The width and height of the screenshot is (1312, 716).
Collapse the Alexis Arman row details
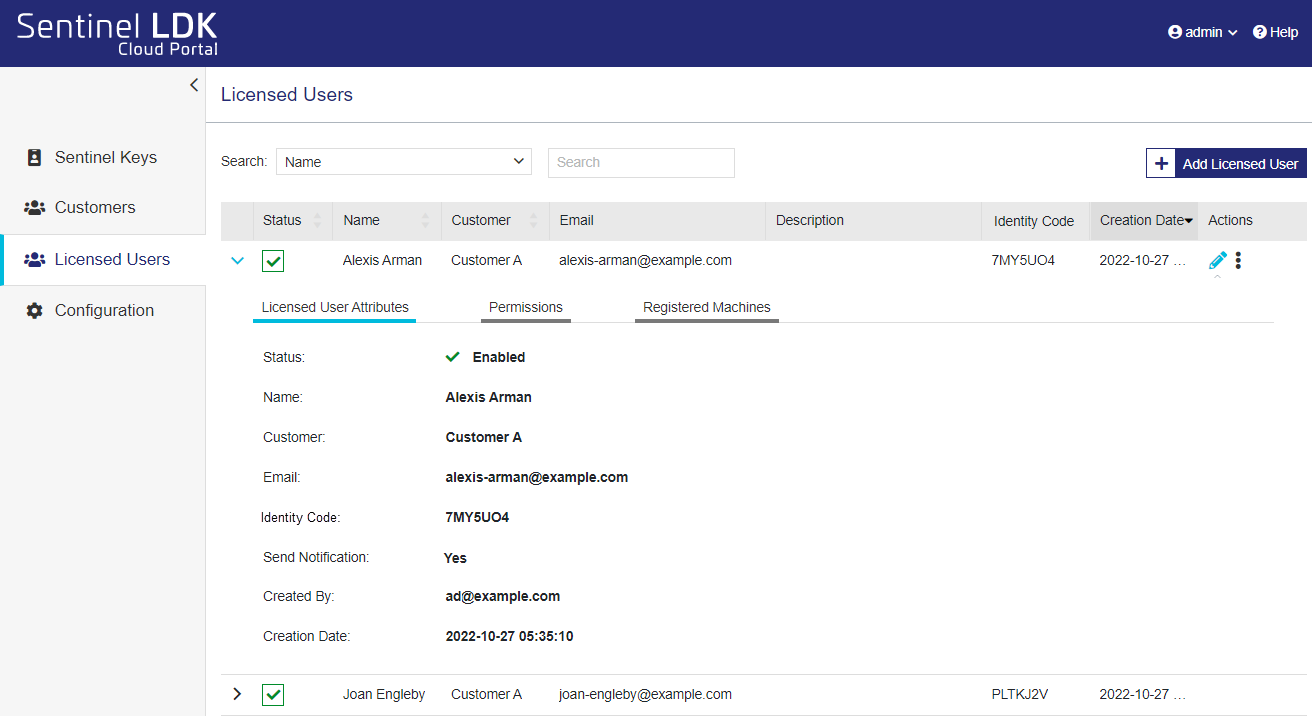point(237,260)
